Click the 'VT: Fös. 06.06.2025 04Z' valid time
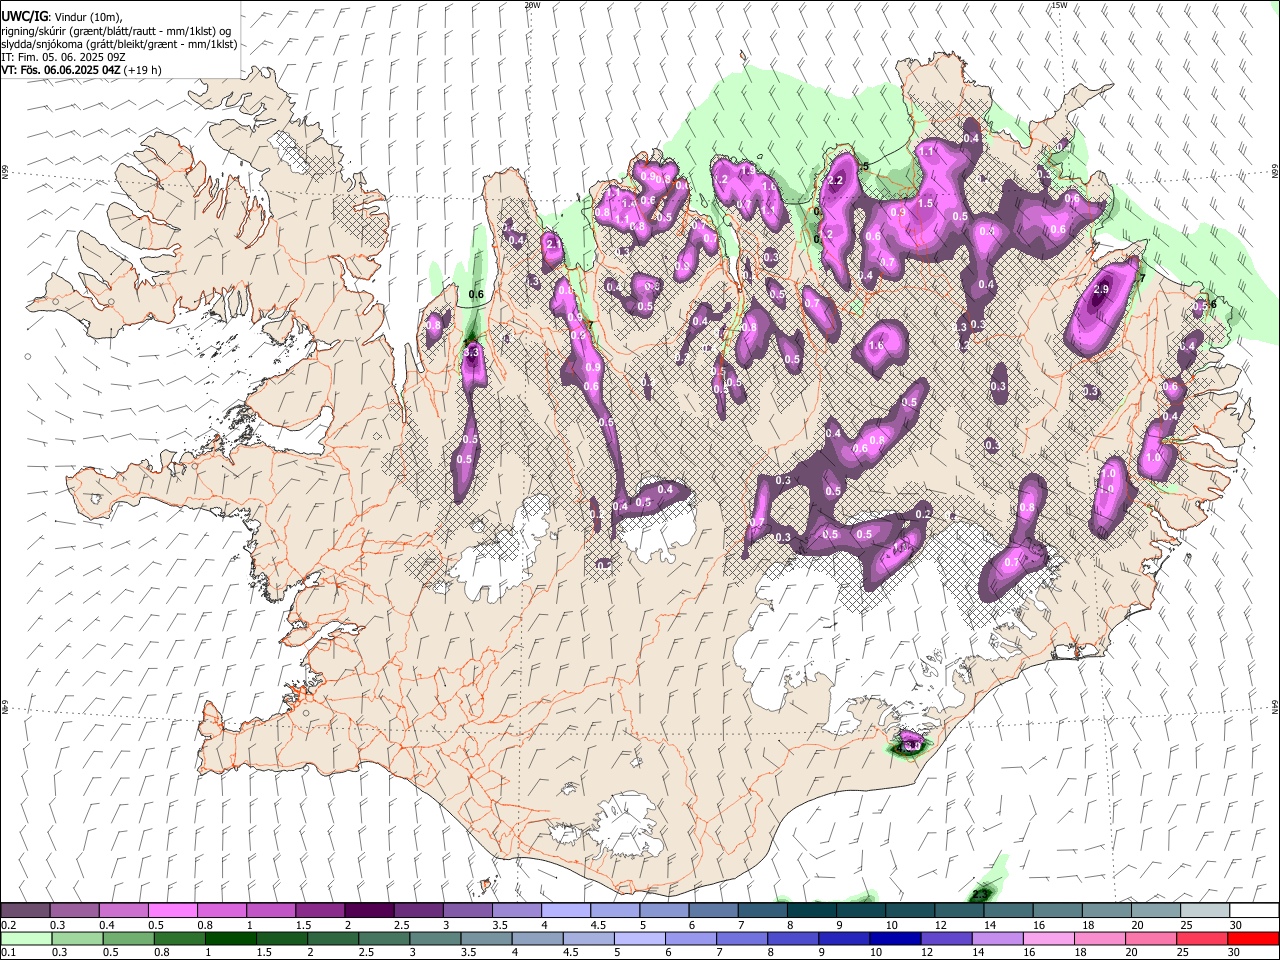 (x=61, y=70)
